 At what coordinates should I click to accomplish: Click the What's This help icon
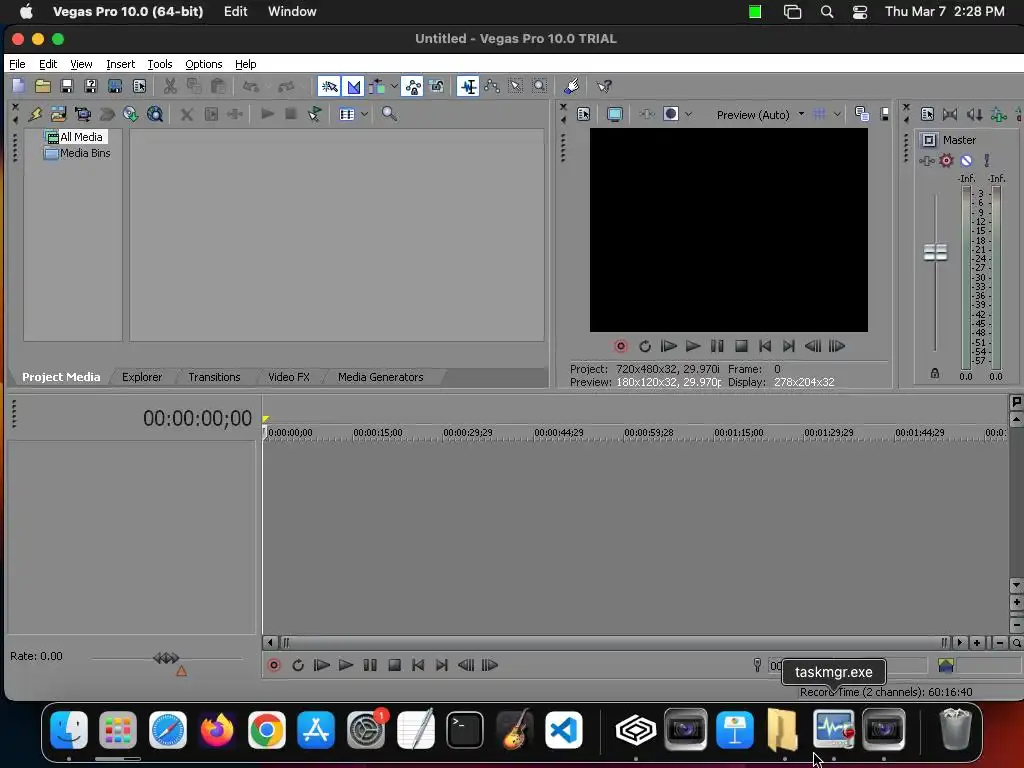[x=604, y=86]
